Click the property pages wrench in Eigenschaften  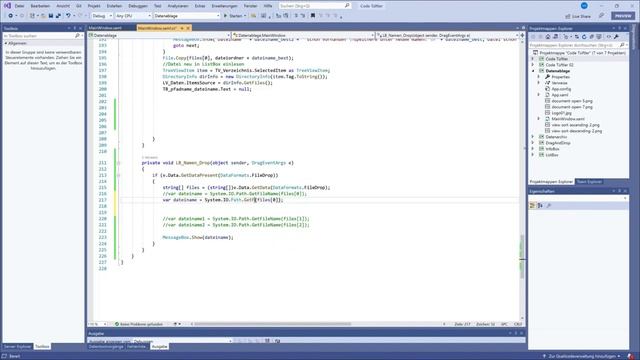coord(549,206)
